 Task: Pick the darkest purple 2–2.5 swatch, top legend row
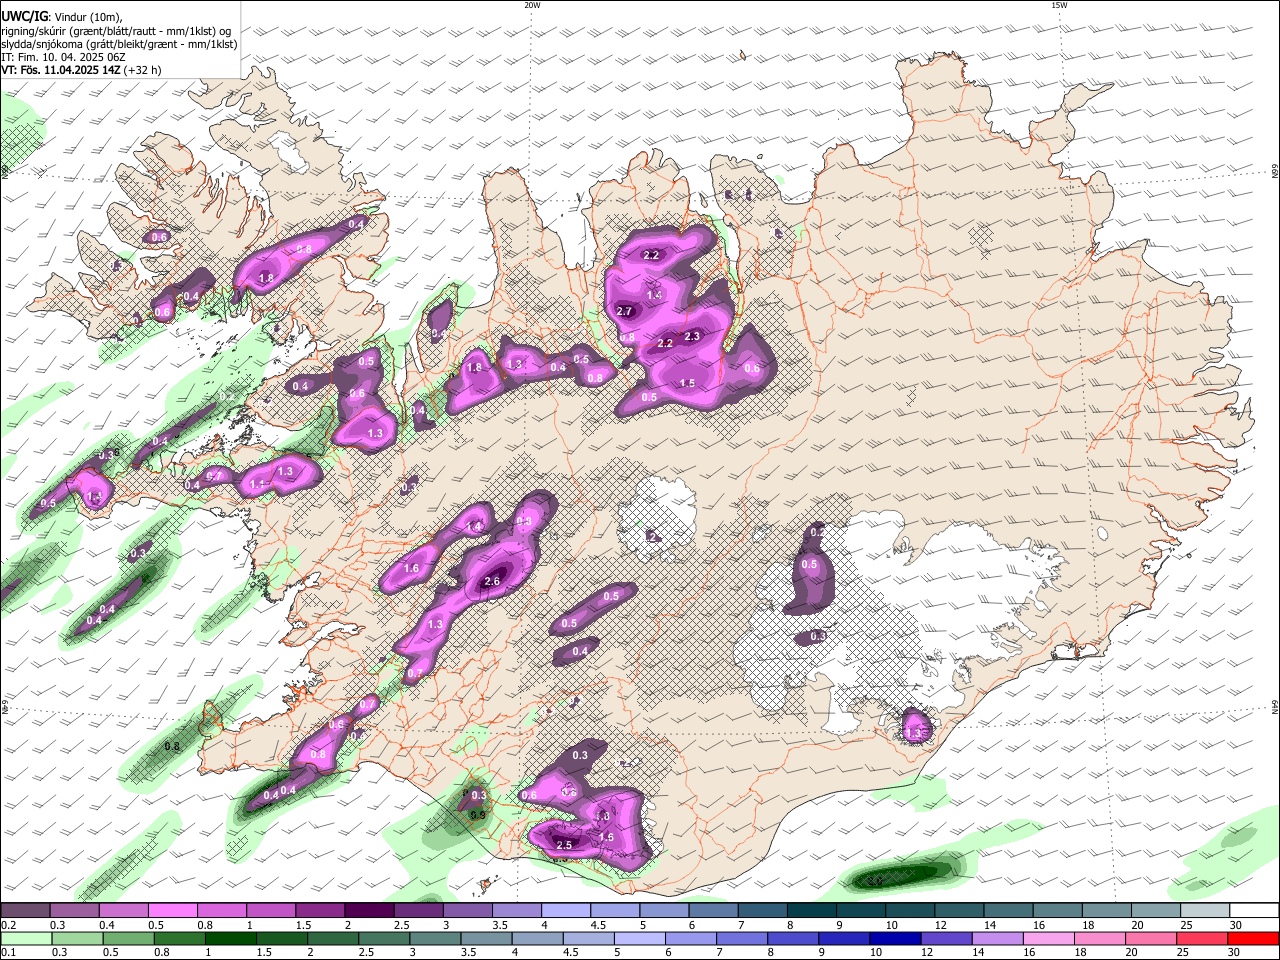(x=369, y=911)
